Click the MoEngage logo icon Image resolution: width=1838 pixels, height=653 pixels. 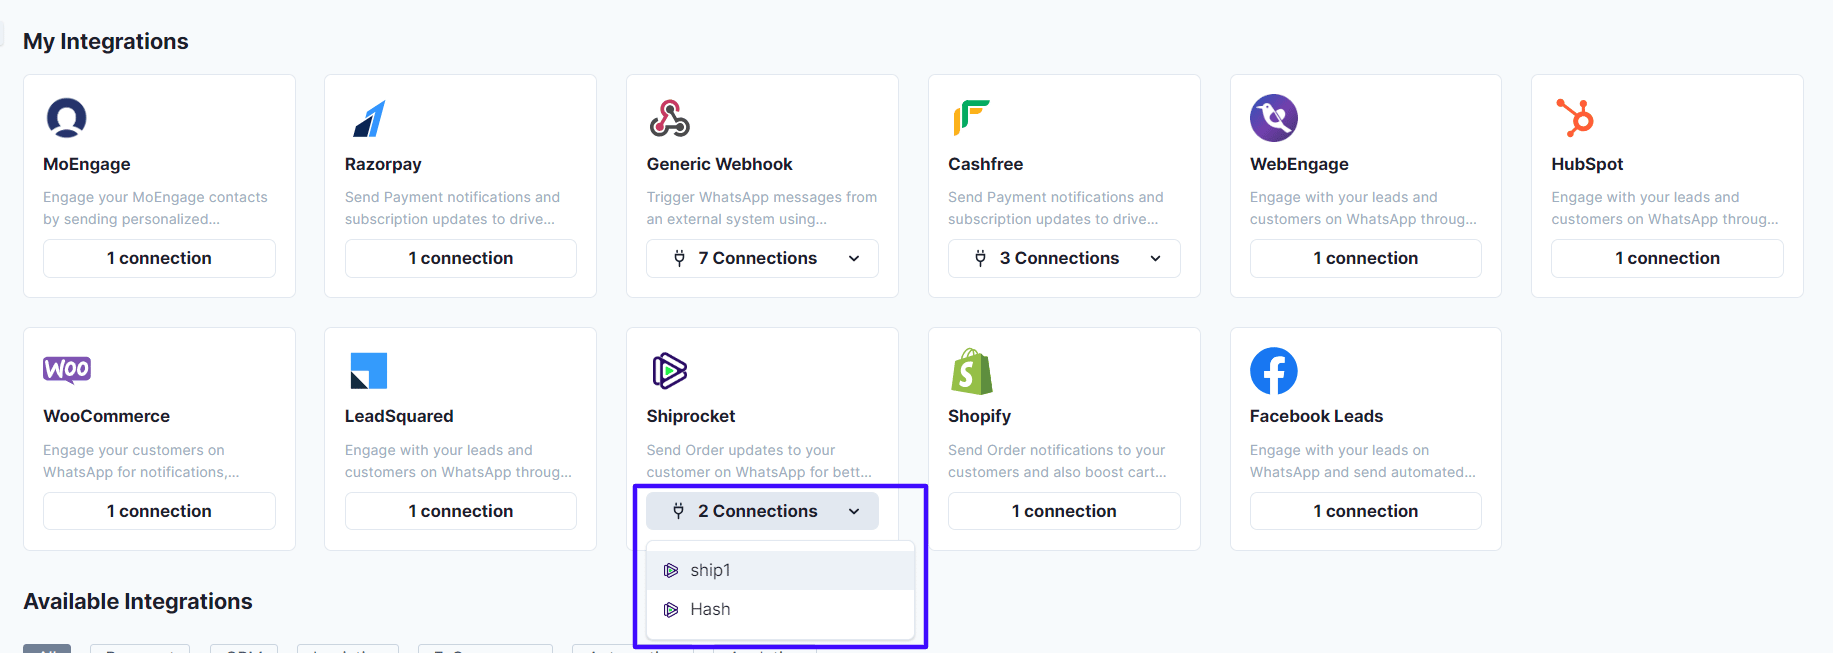point(67,118)
